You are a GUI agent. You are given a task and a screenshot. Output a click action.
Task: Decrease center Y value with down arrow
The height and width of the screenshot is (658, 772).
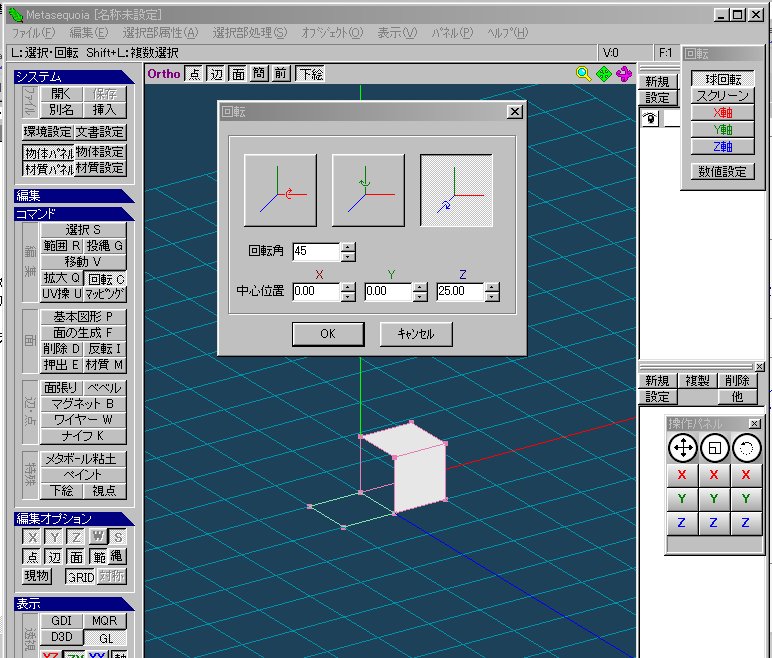click(420, 296)
